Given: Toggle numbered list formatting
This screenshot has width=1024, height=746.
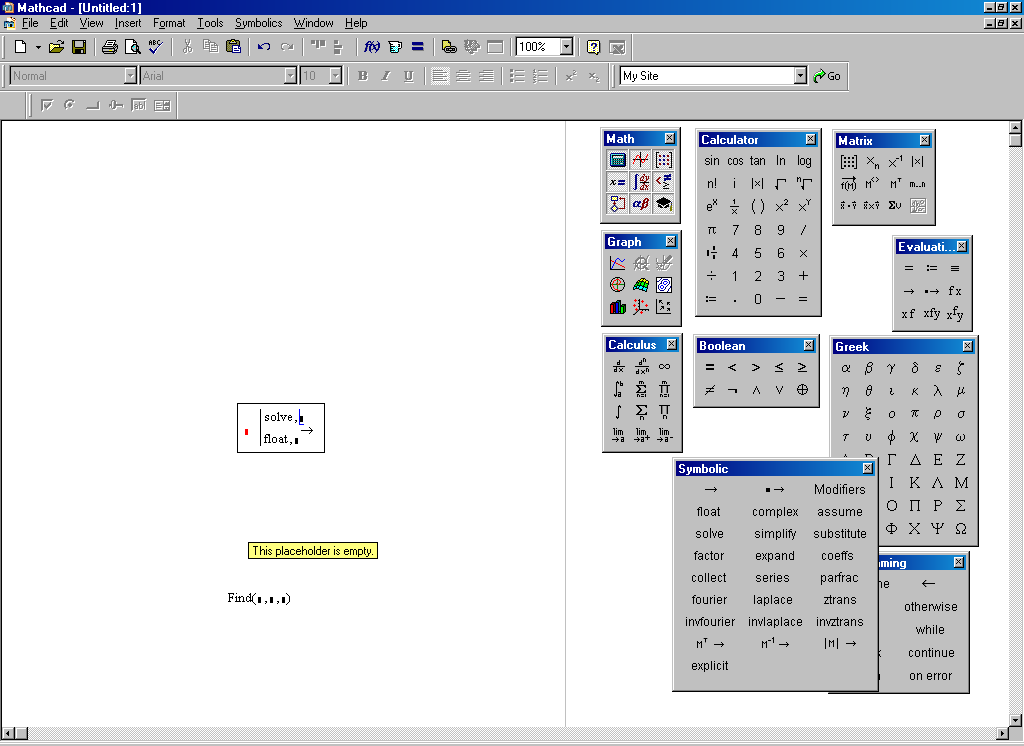Looking at the screenshot, I should click(x=540, y=76).
